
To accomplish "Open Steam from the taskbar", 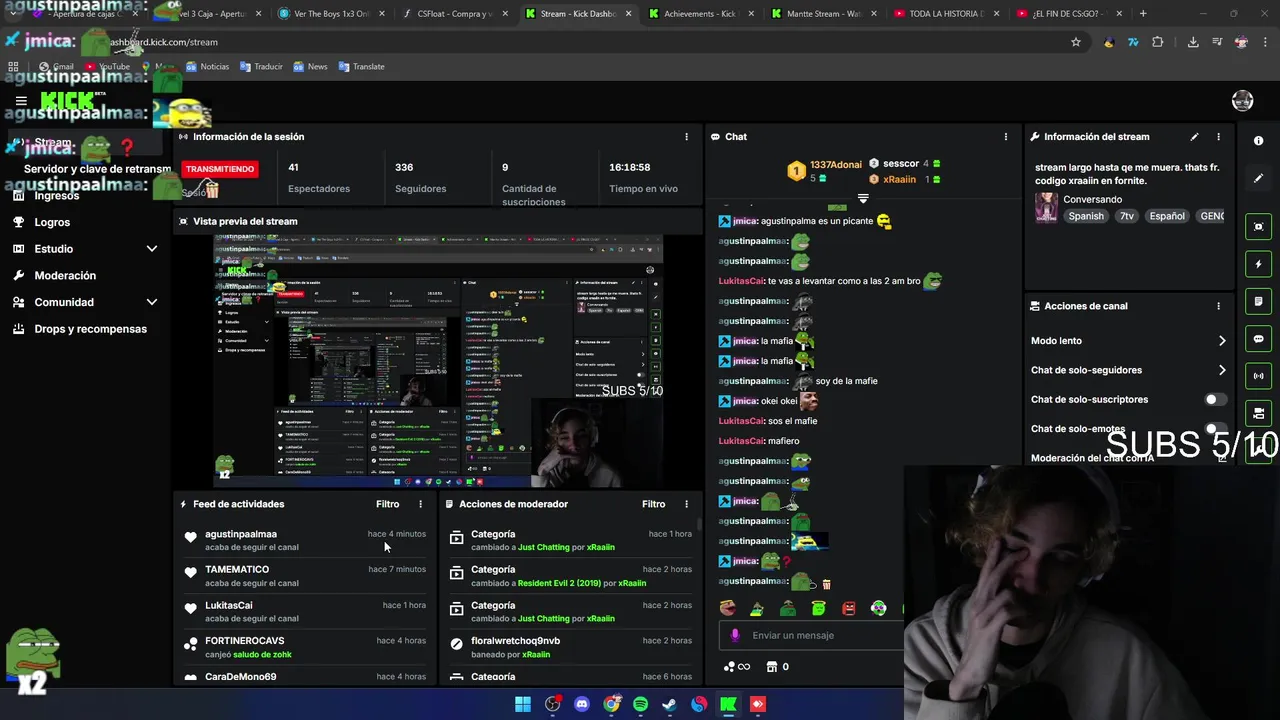I will pos(670,704).
